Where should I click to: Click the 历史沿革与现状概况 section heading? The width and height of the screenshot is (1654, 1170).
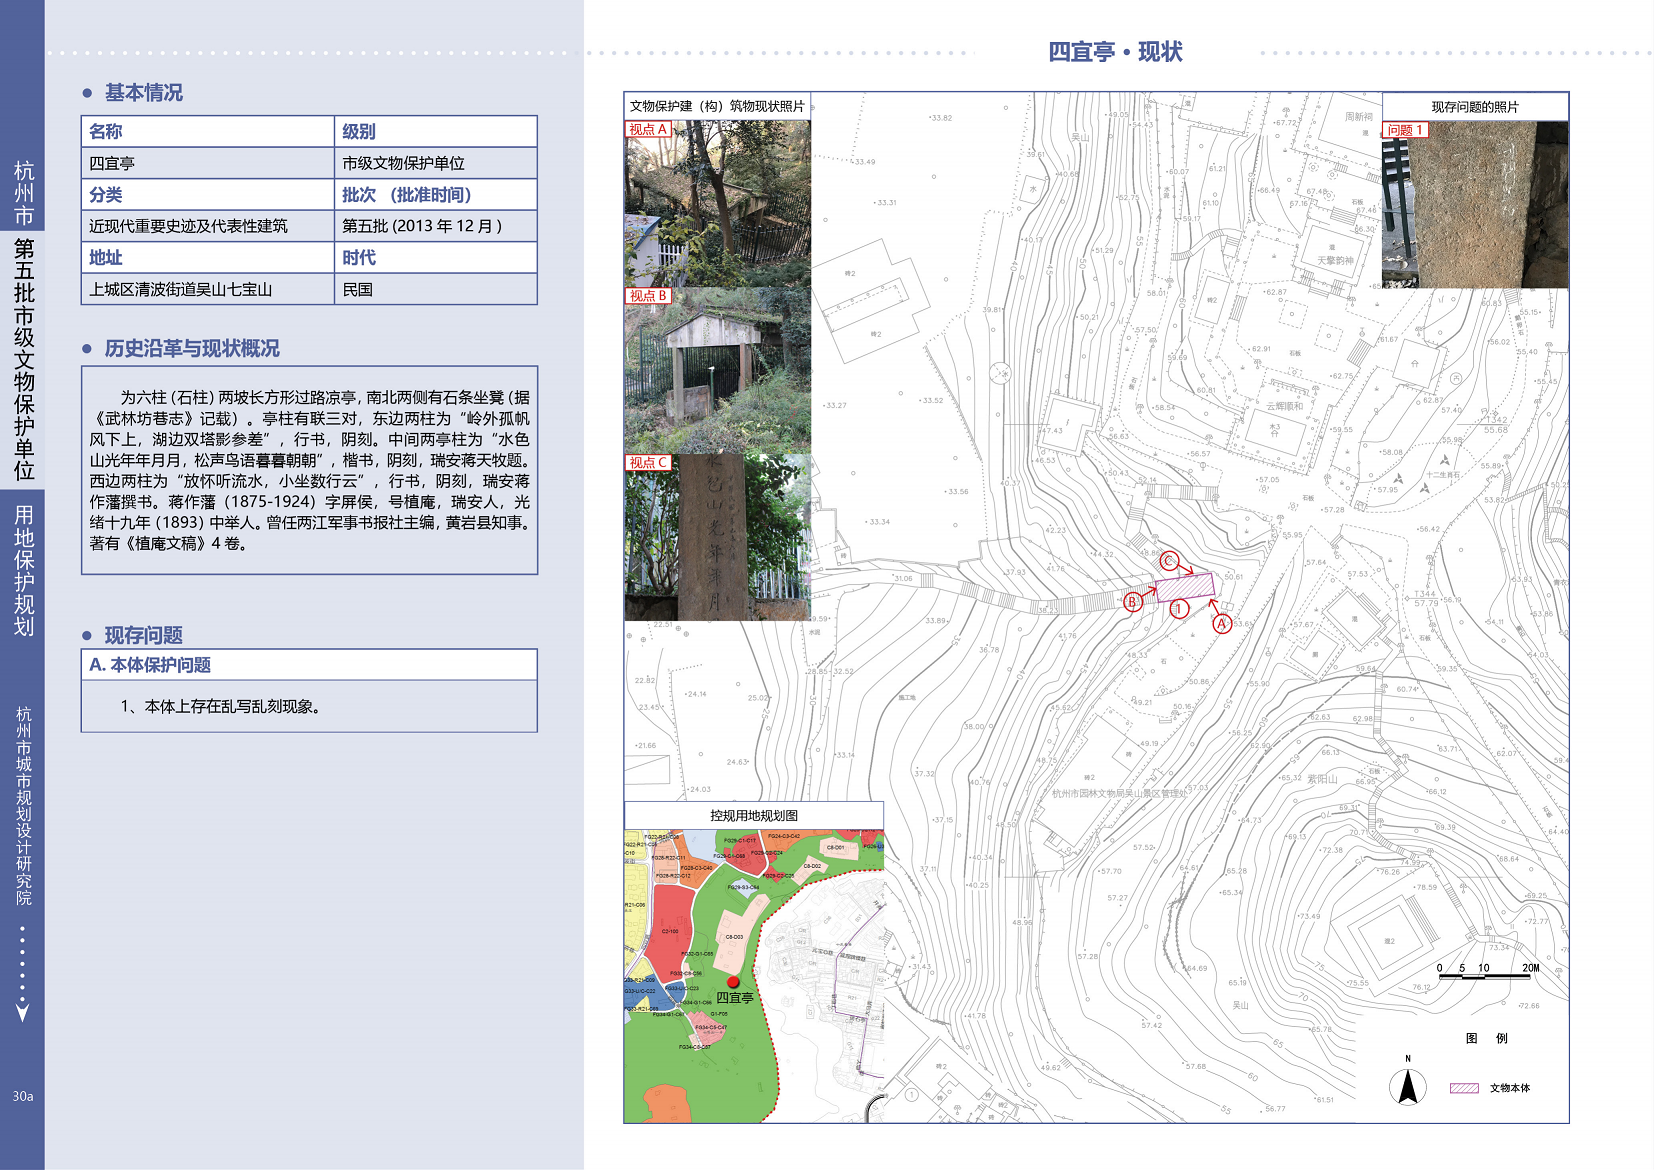pos(192,349)
